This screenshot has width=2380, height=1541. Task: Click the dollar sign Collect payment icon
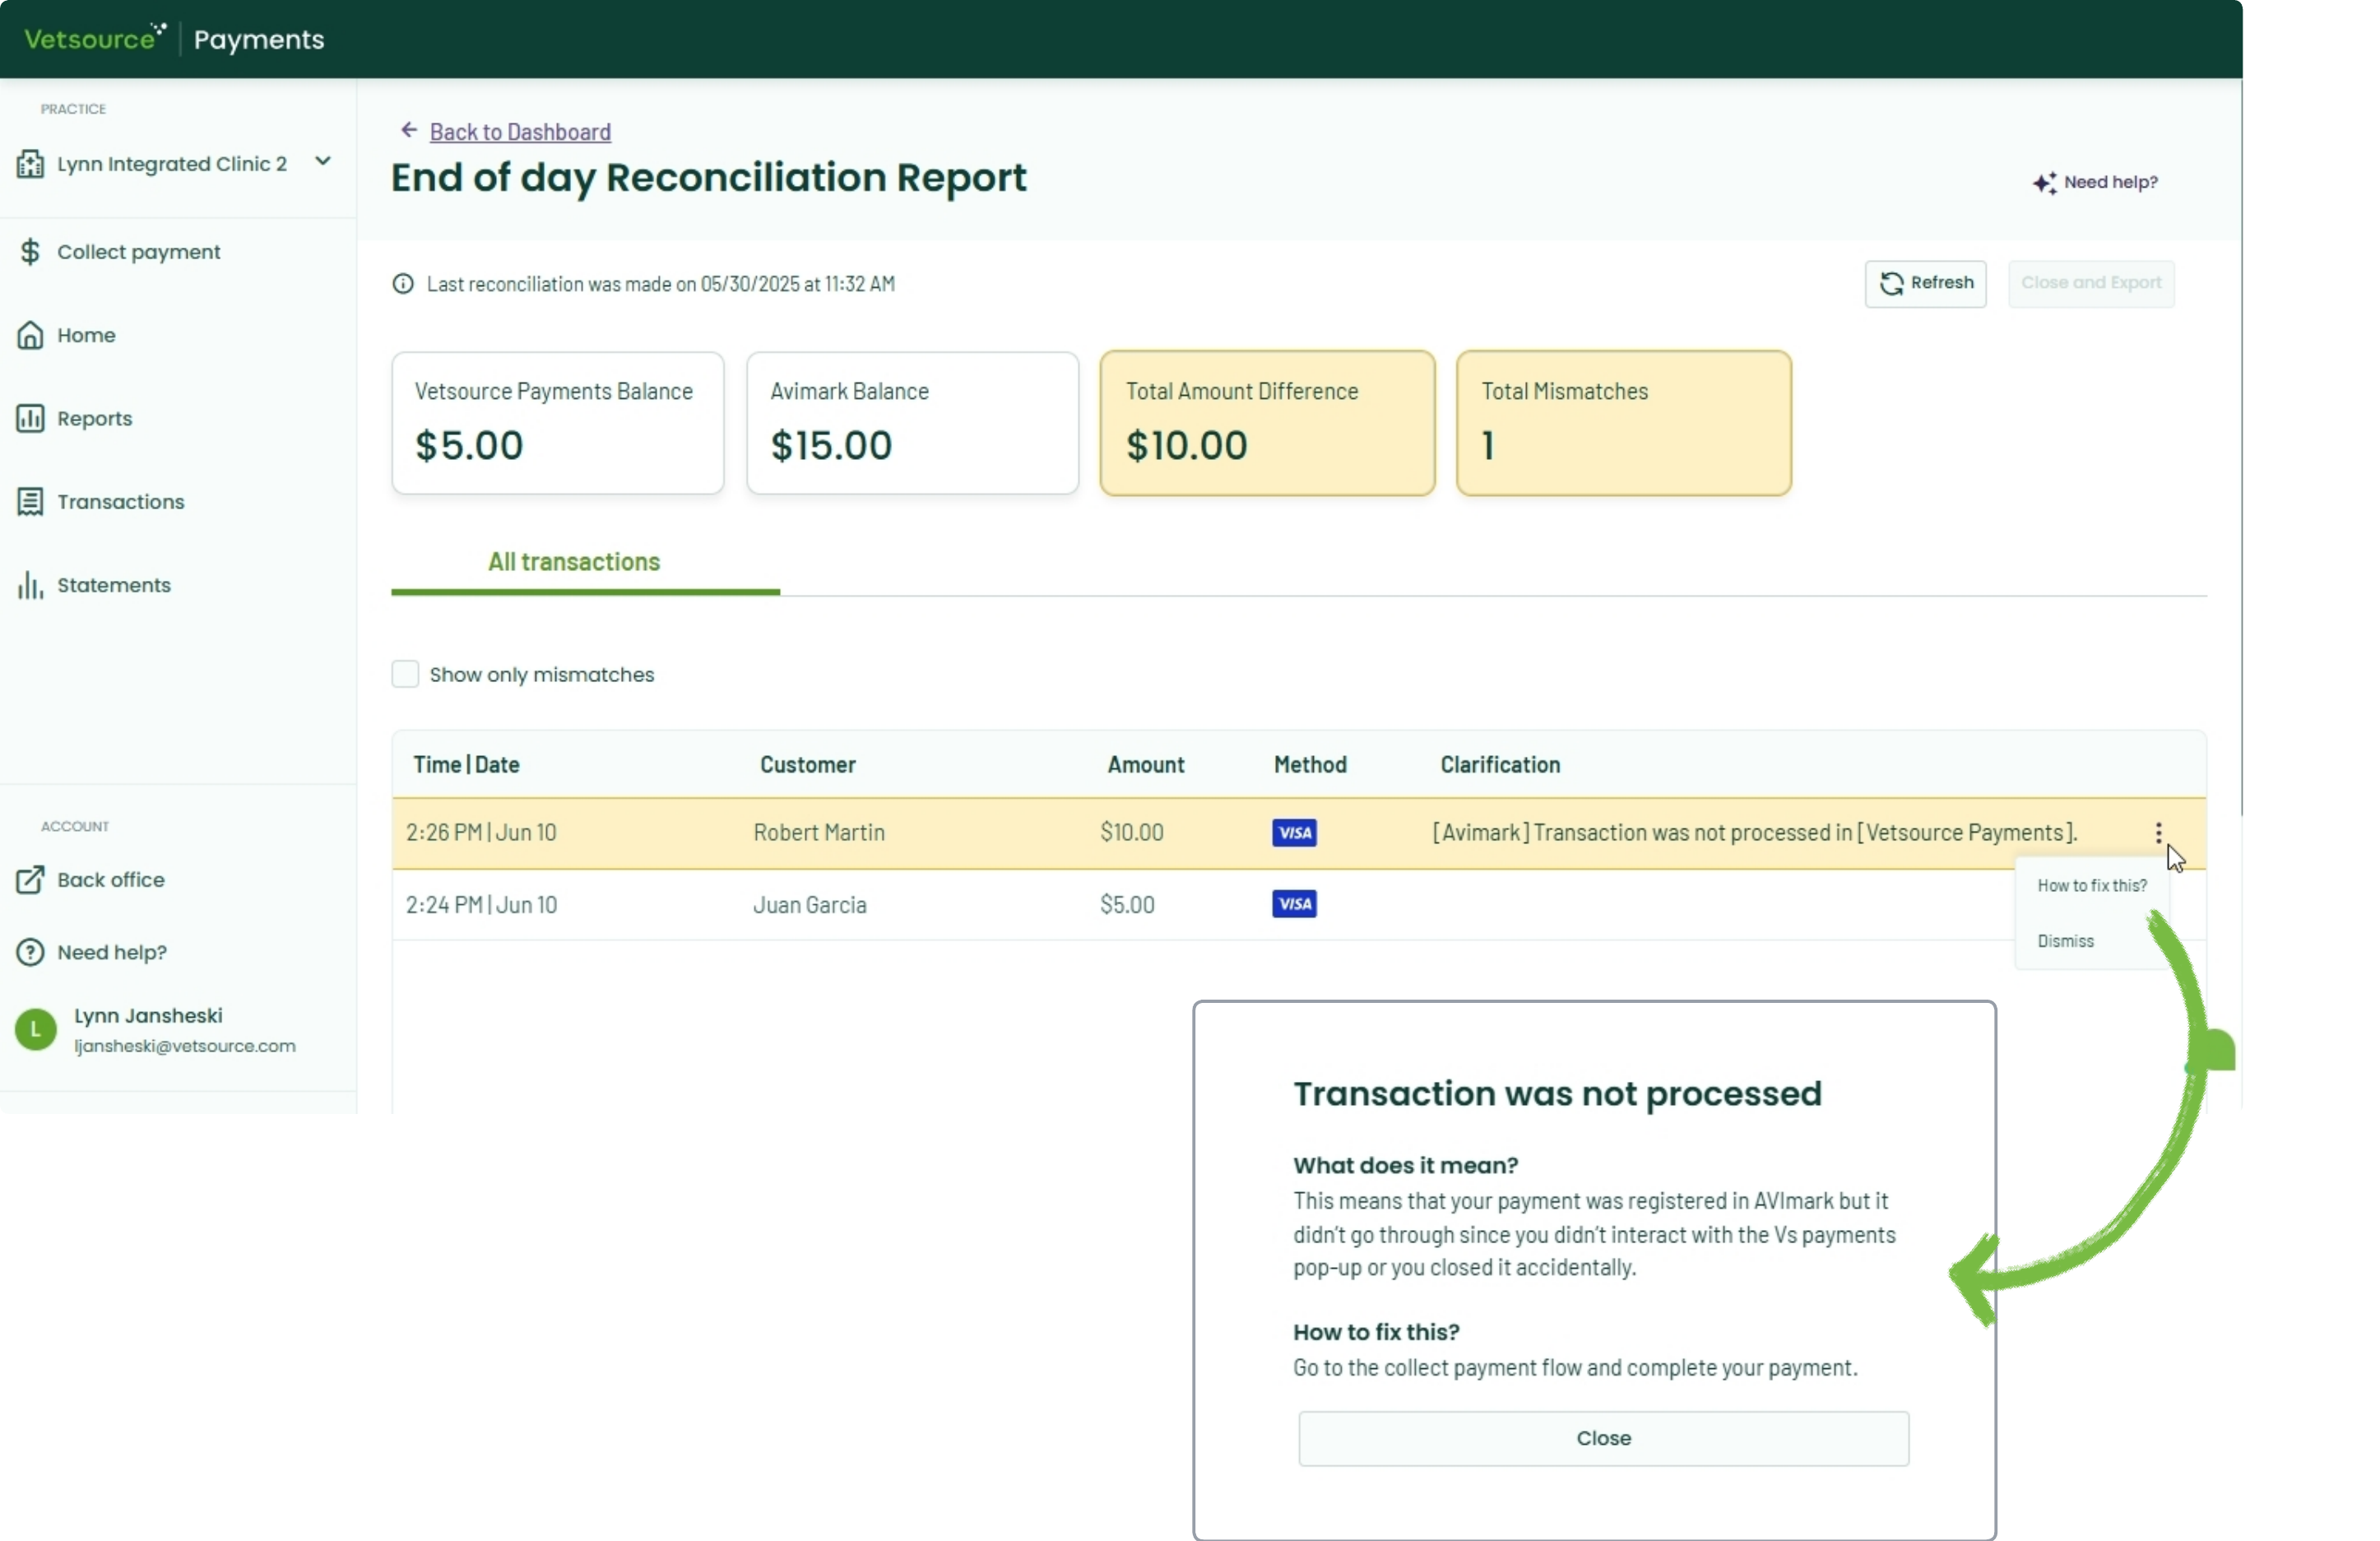point(30,251)
